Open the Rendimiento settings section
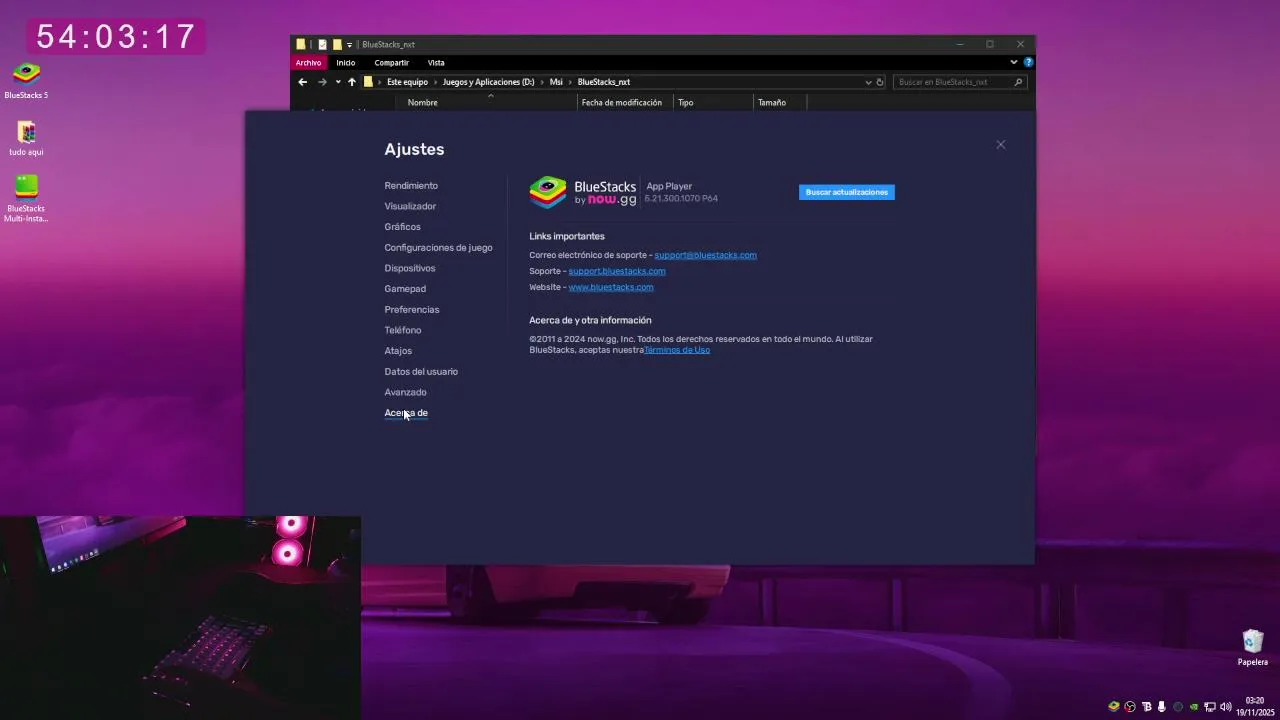This screenshot has width=1280, height=720. tap(411, 186)
